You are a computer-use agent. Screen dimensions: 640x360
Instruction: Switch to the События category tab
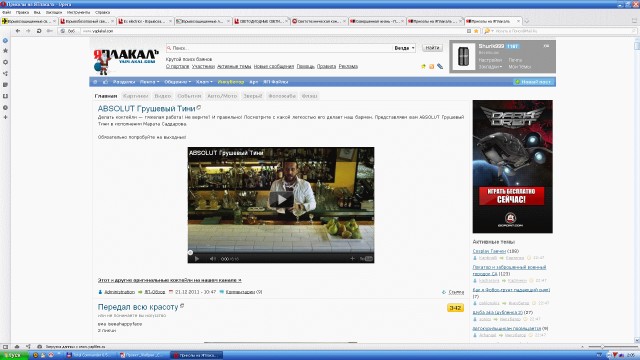click(189, 96)
